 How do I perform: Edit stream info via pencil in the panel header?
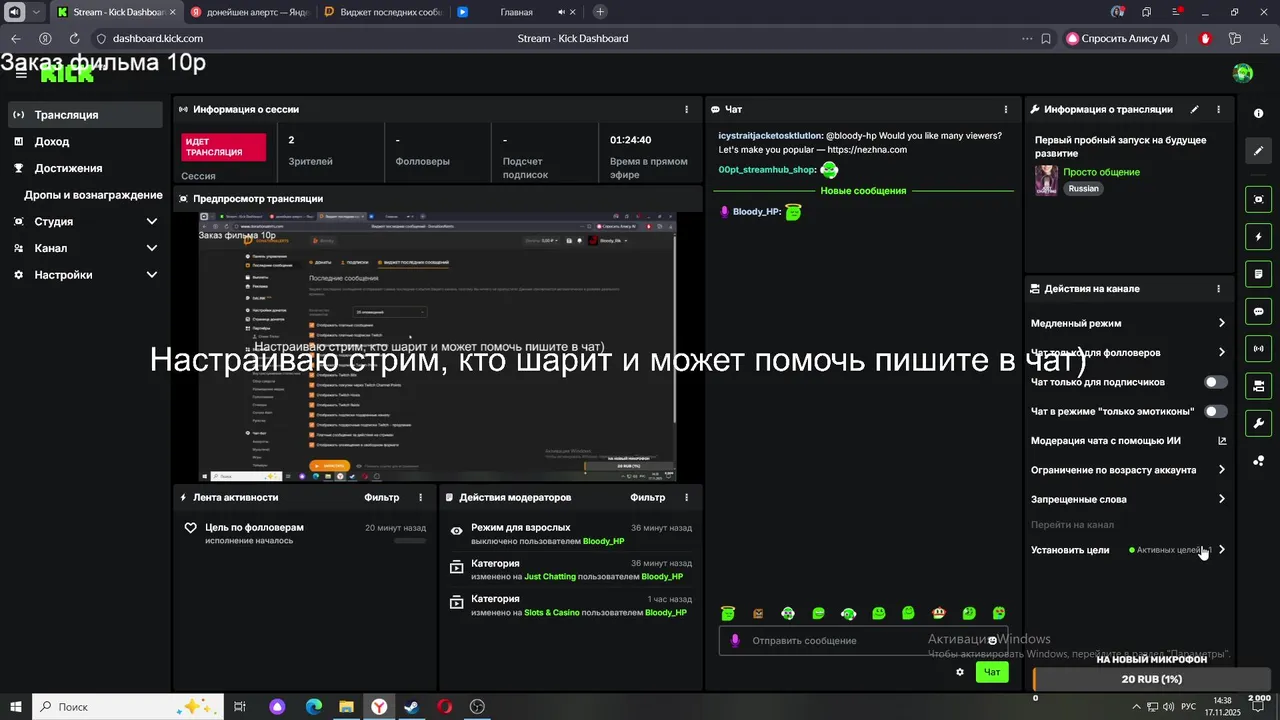(x=1194, y=109)
